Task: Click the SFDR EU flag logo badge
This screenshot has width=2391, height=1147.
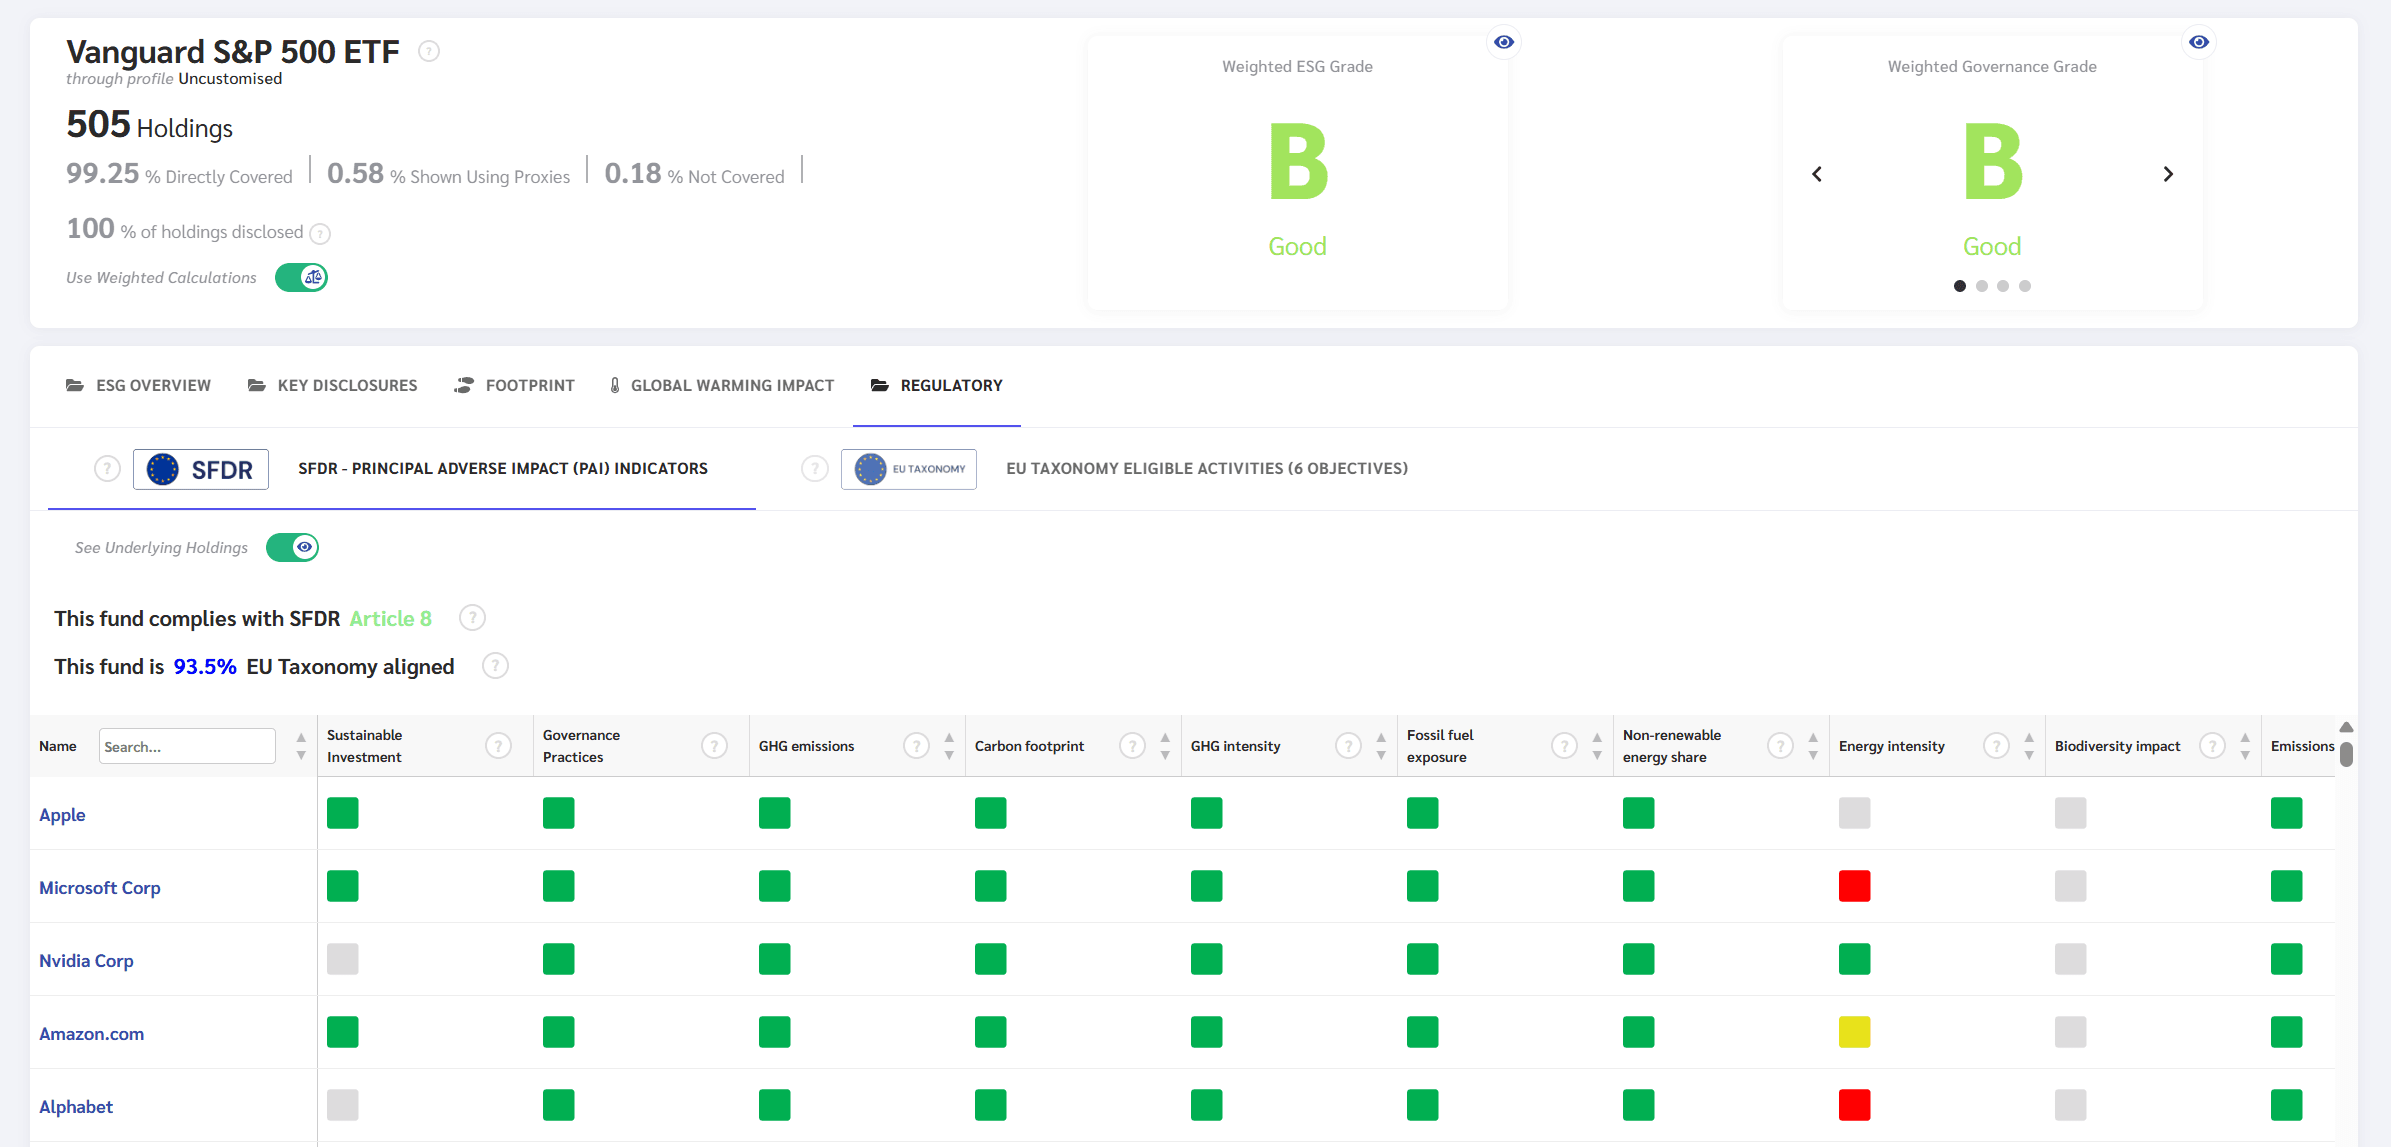Action: [x=201, y=469]
